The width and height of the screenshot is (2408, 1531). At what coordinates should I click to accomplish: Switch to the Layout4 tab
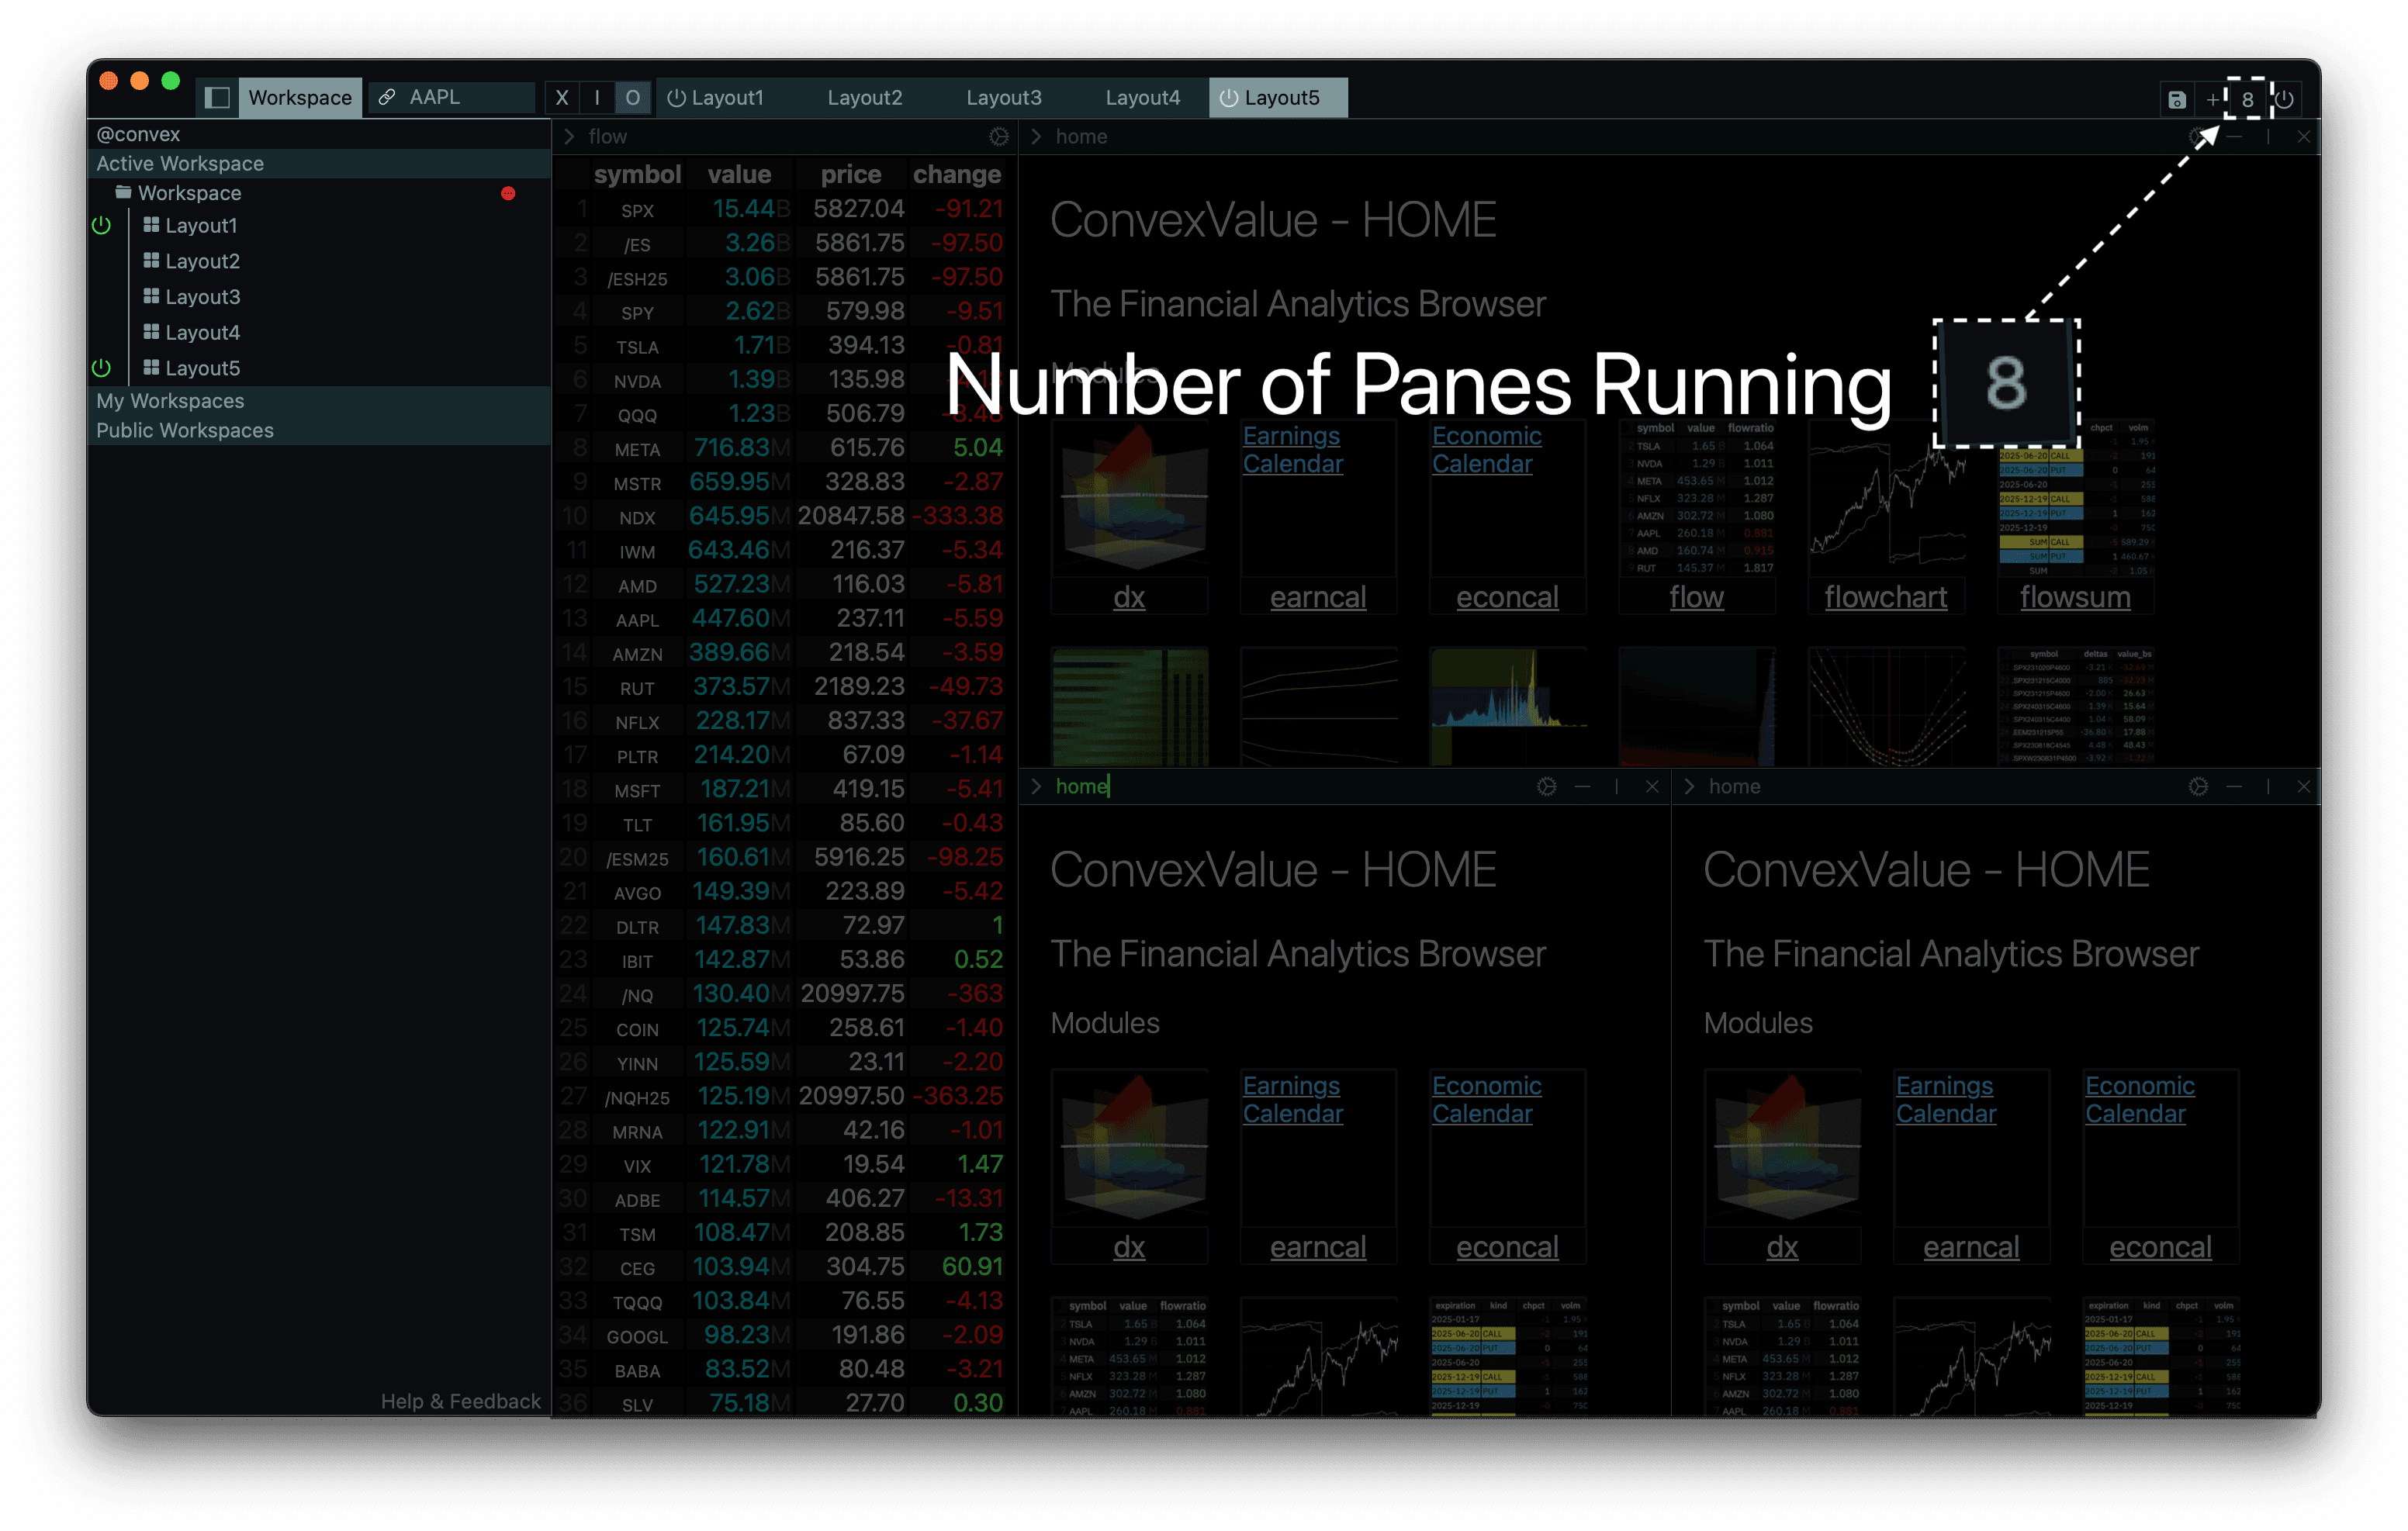tap(1143, 98)
